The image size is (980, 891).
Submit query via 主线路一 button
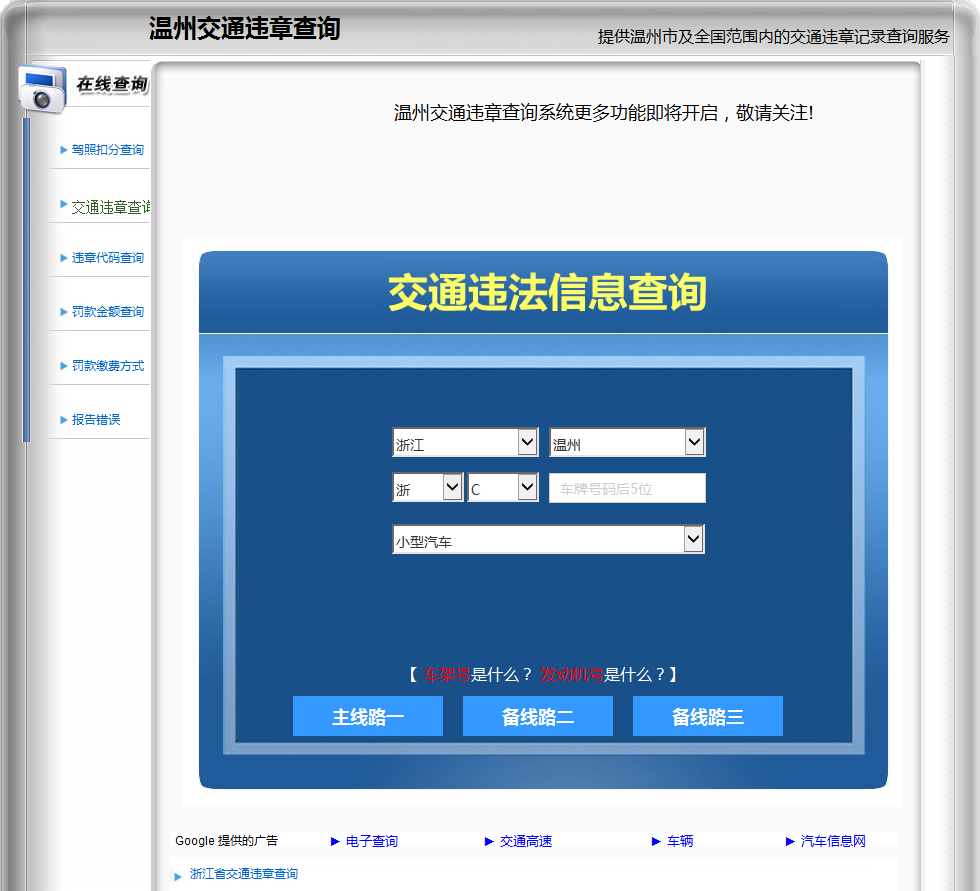(368, 716)
